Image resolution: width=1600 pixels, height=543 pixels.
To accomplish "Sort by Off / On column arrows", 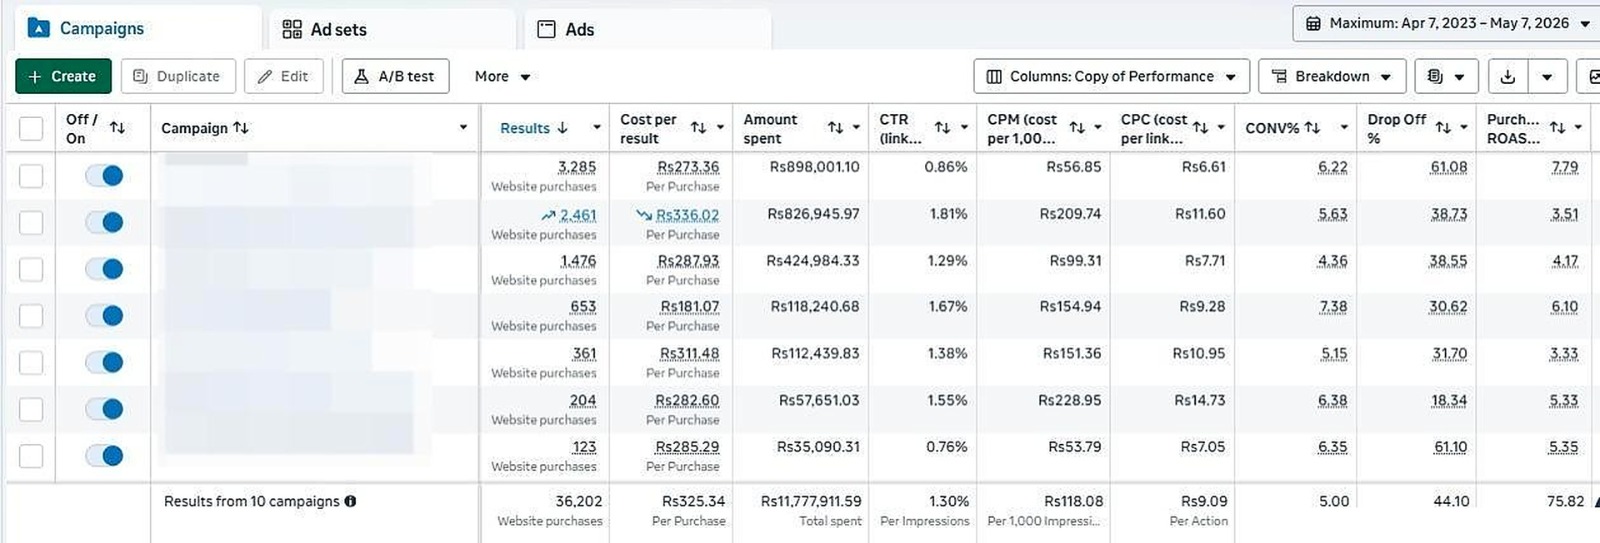I will 117,128.
